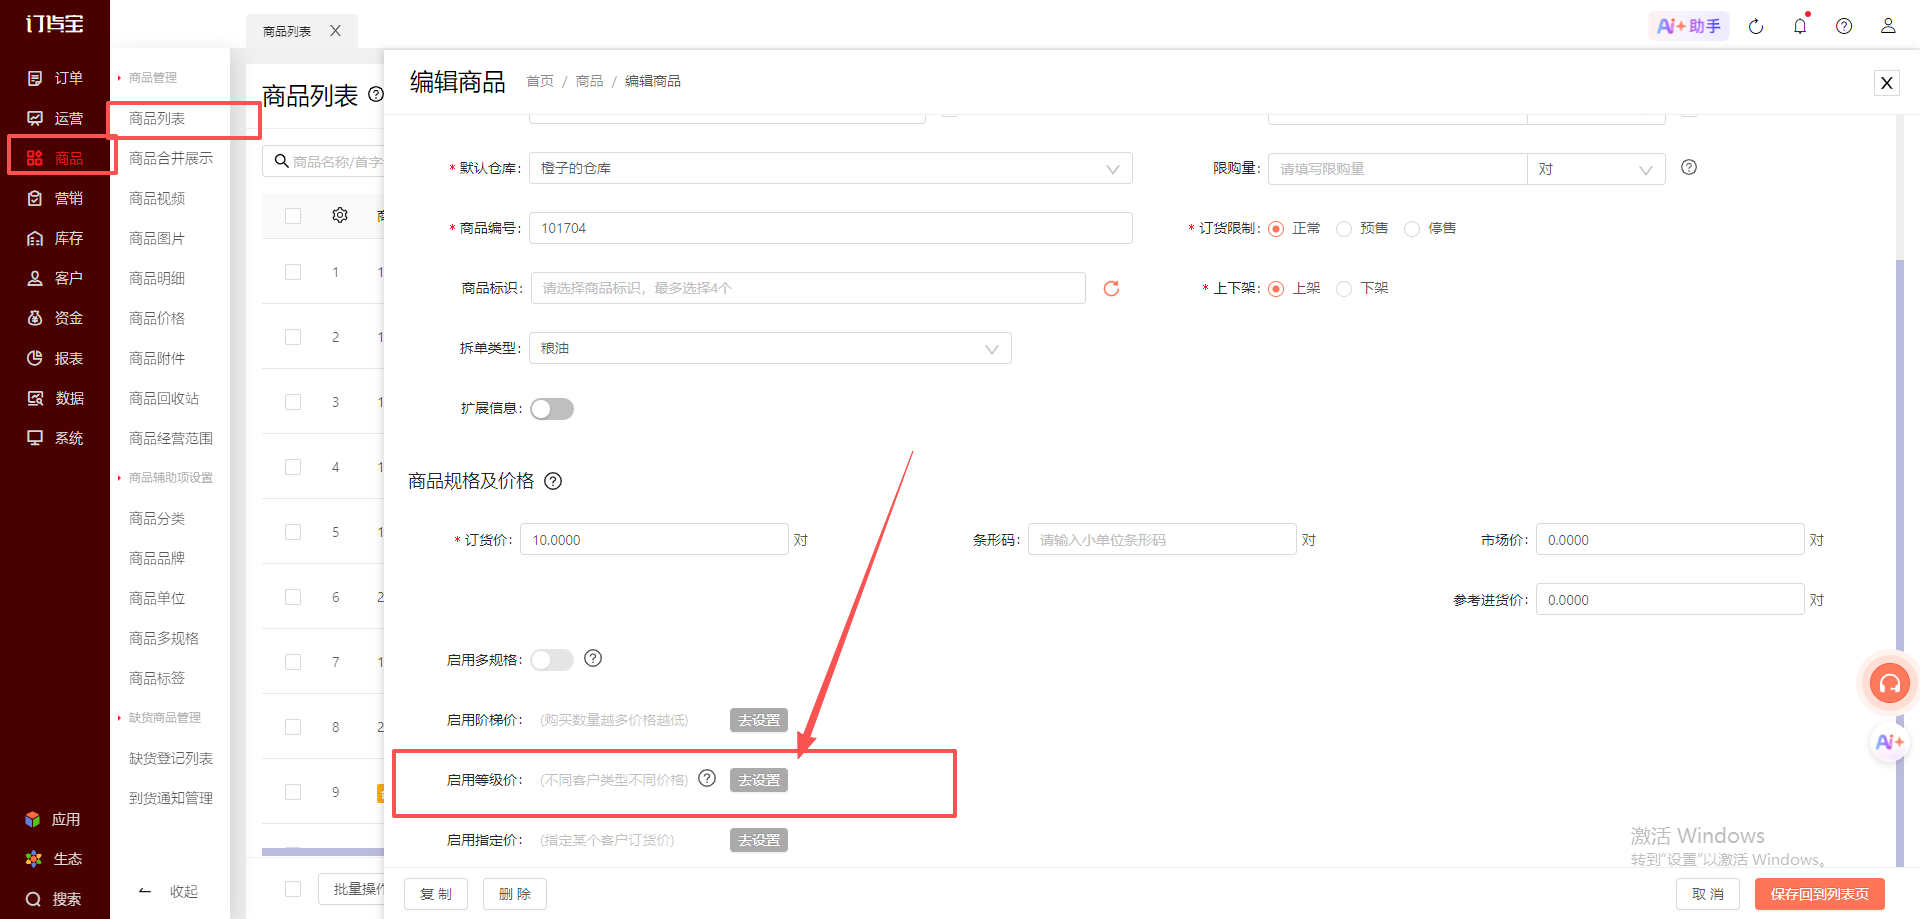Viewport: 1920px width, 919px height.
Task: Click the table settings gear icon
Action: (x=340, y=215)
